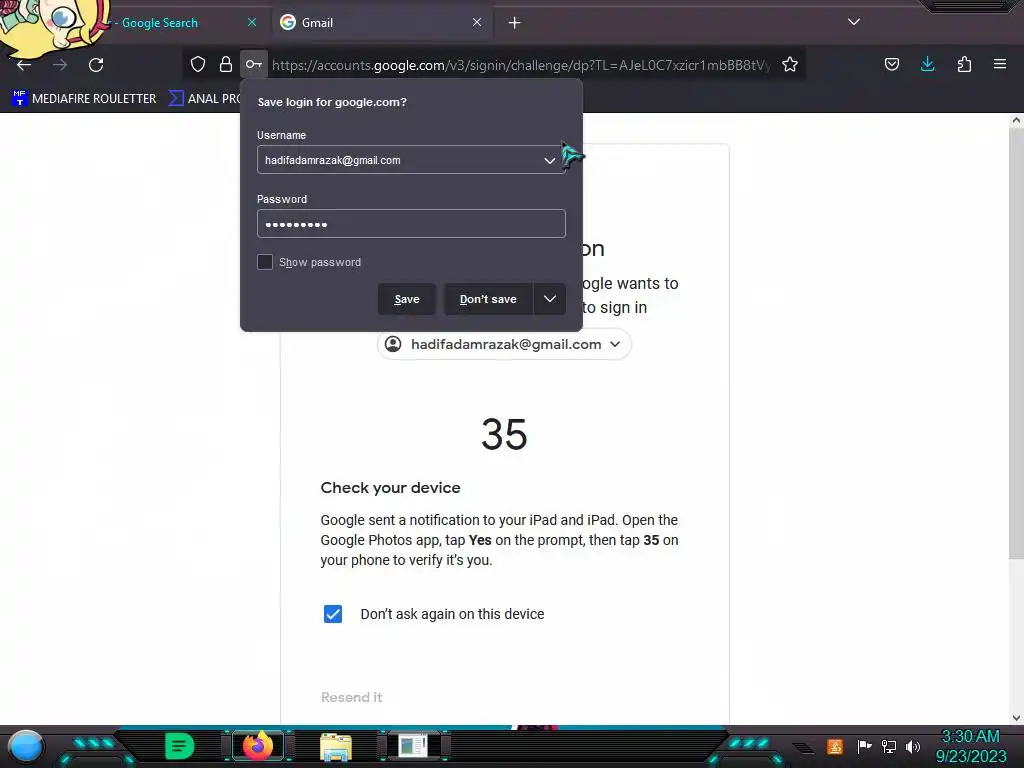1024x768 pixels.
Task: Switch to the Gmail tab
Action: point(382,23)
